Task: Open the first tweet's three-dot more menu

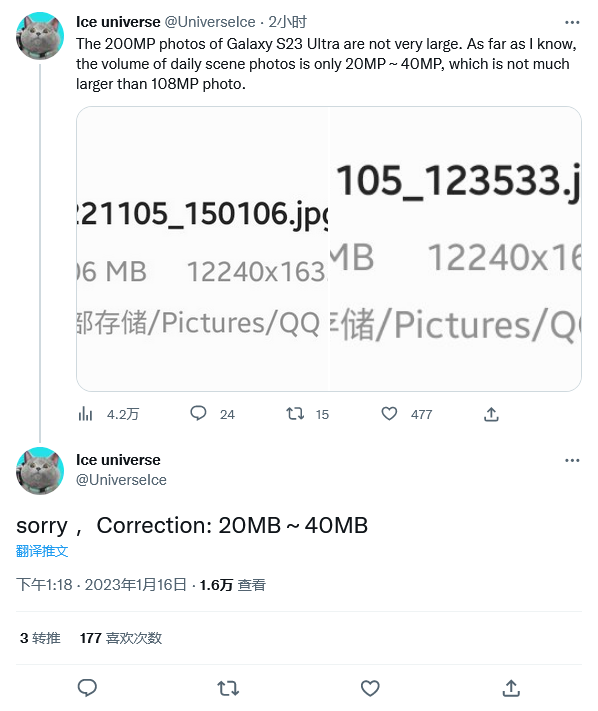Action: [572, 22]
